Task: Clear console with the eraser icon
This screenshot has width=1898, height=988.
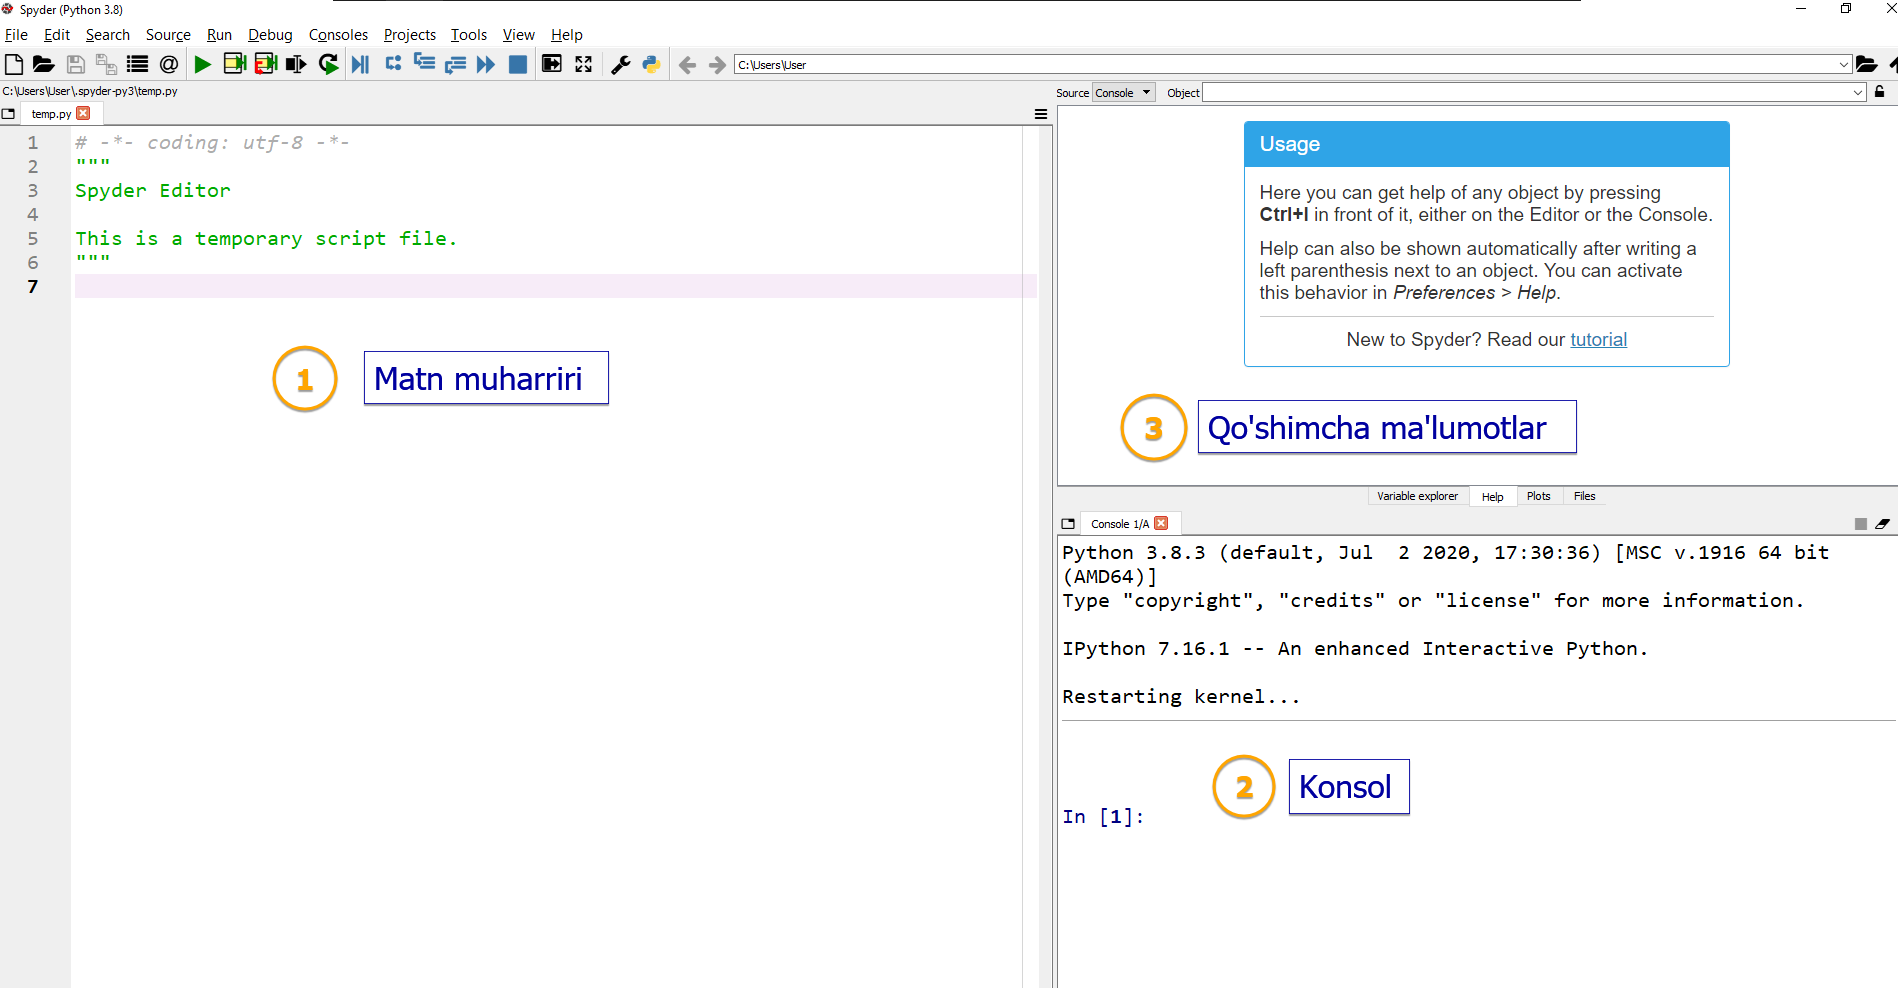Action: point(1882,524)
